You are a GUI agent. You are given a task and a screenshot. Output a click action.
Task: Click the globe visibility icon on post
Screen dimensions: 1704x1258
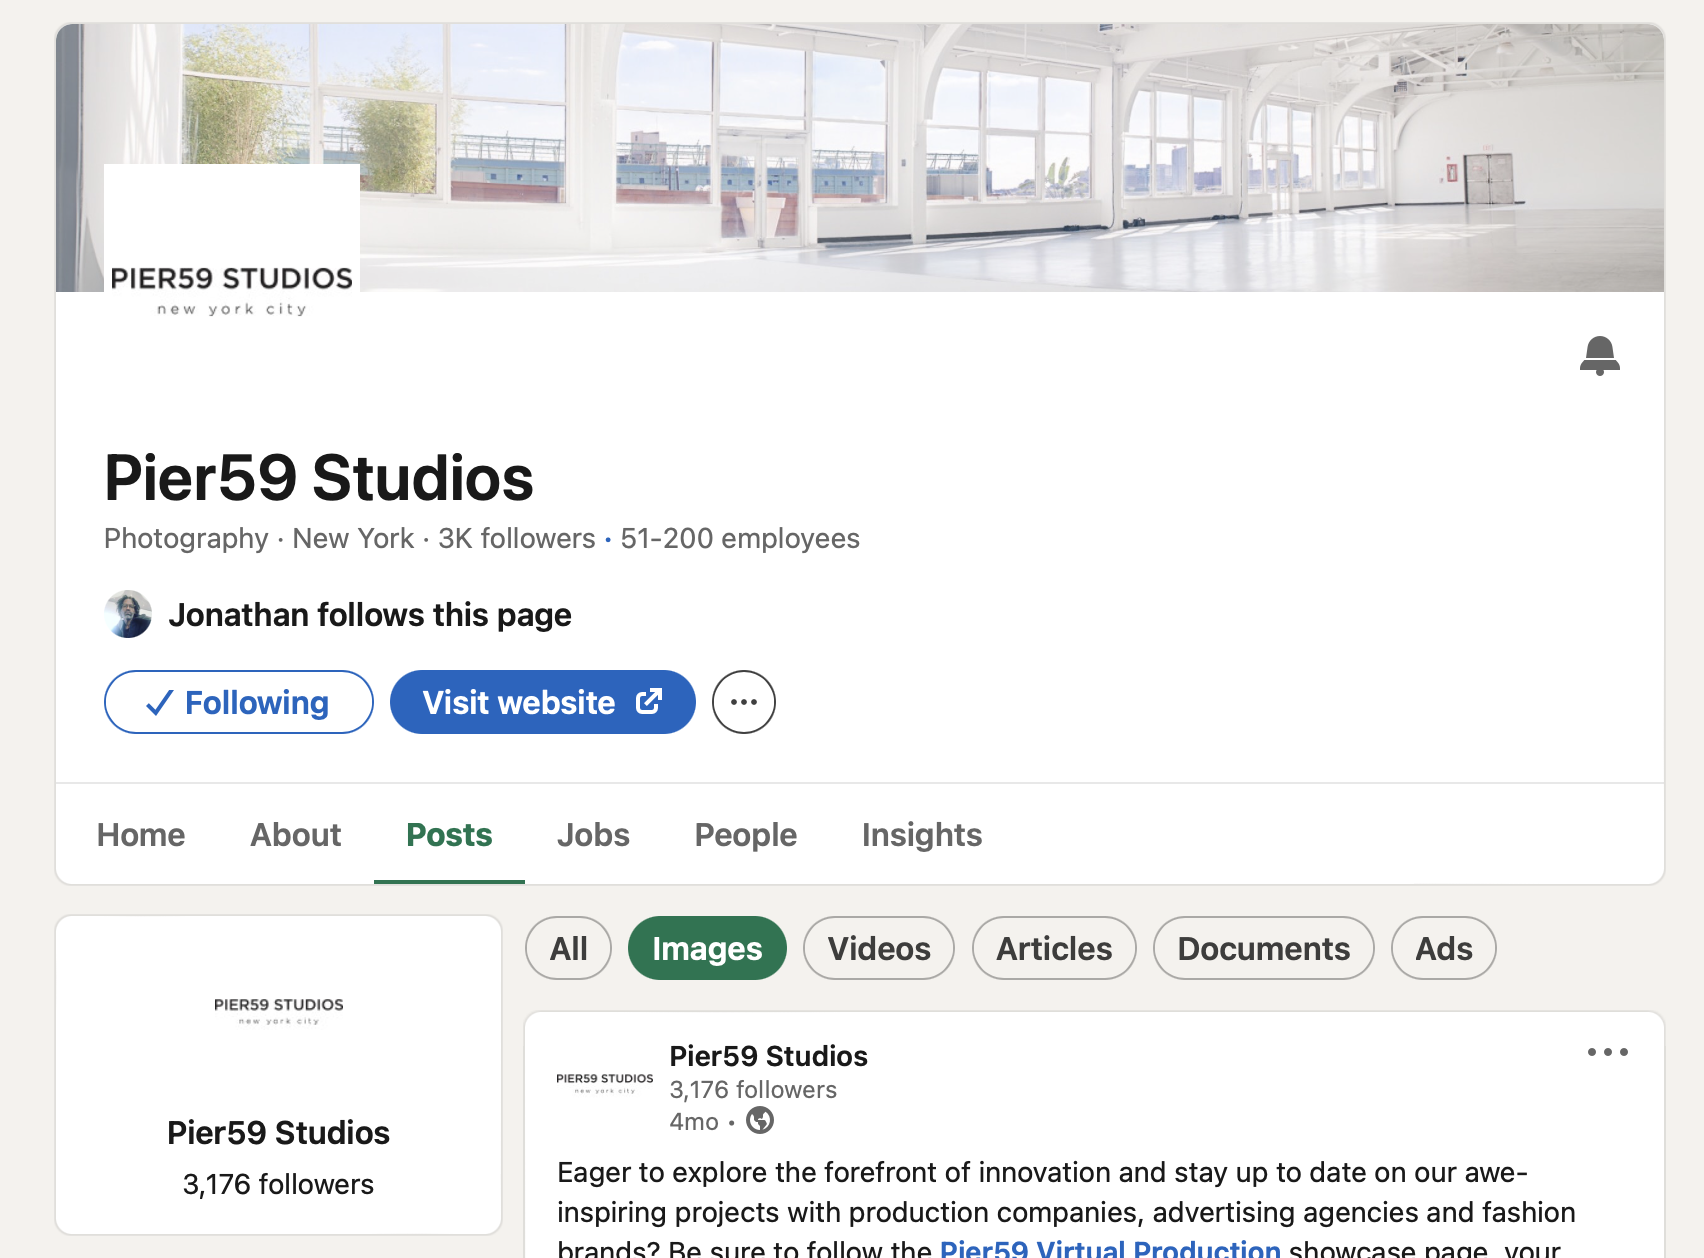click(760, 1120)
